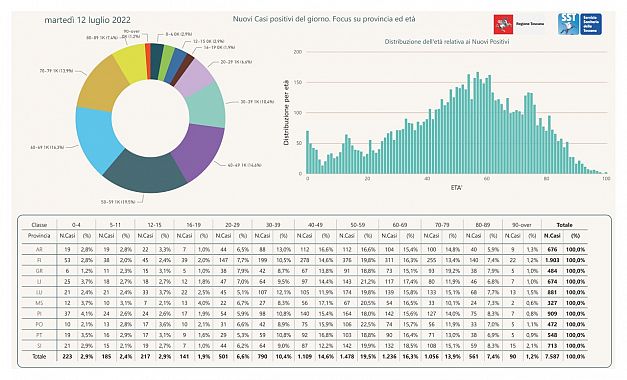Click the '80-89' age class column header
This screenshot has height=380, width=627.
(483, 225)
